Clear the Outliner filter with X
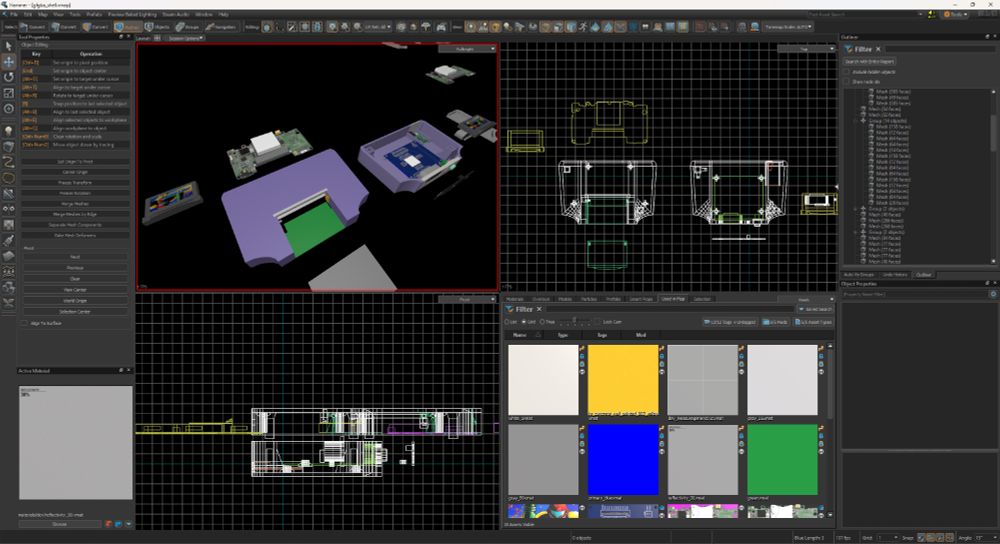 pos(878,49)
